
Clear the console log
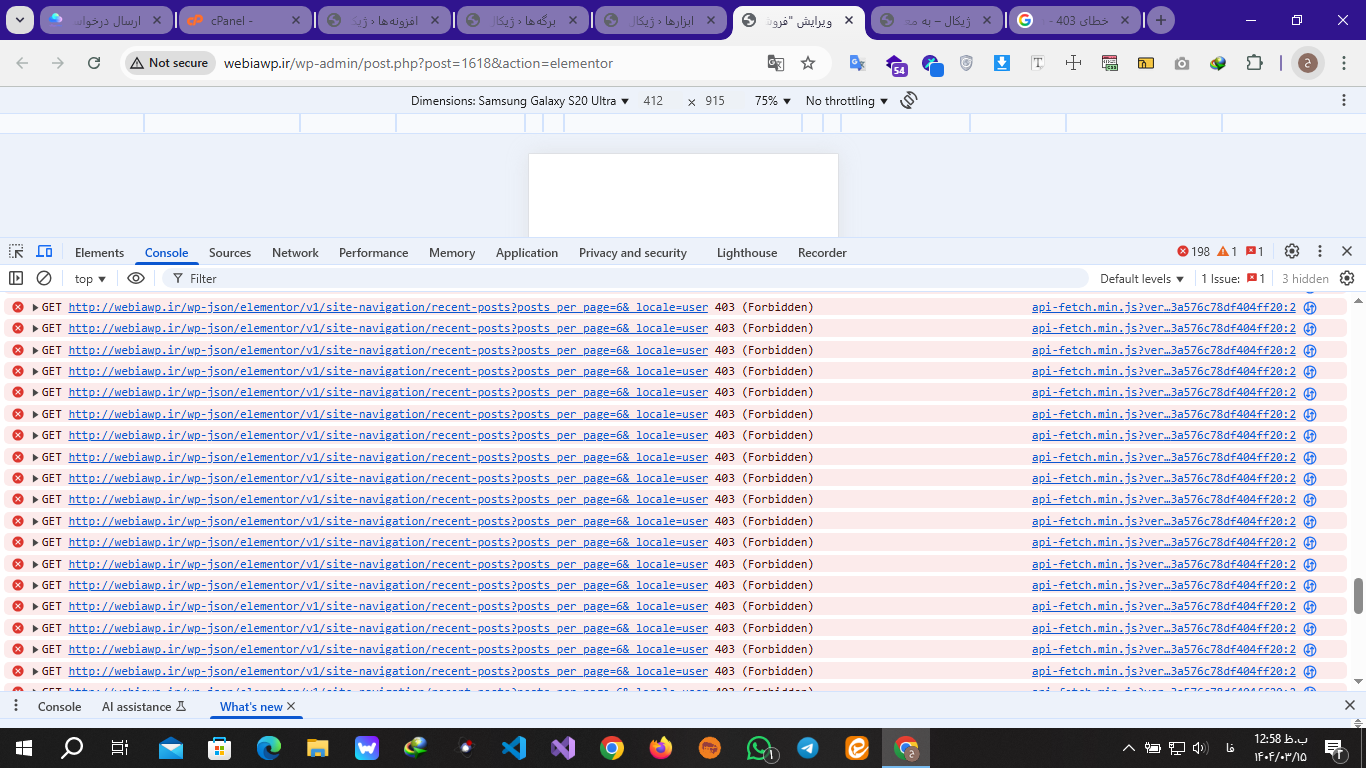[x=44, y=279]
